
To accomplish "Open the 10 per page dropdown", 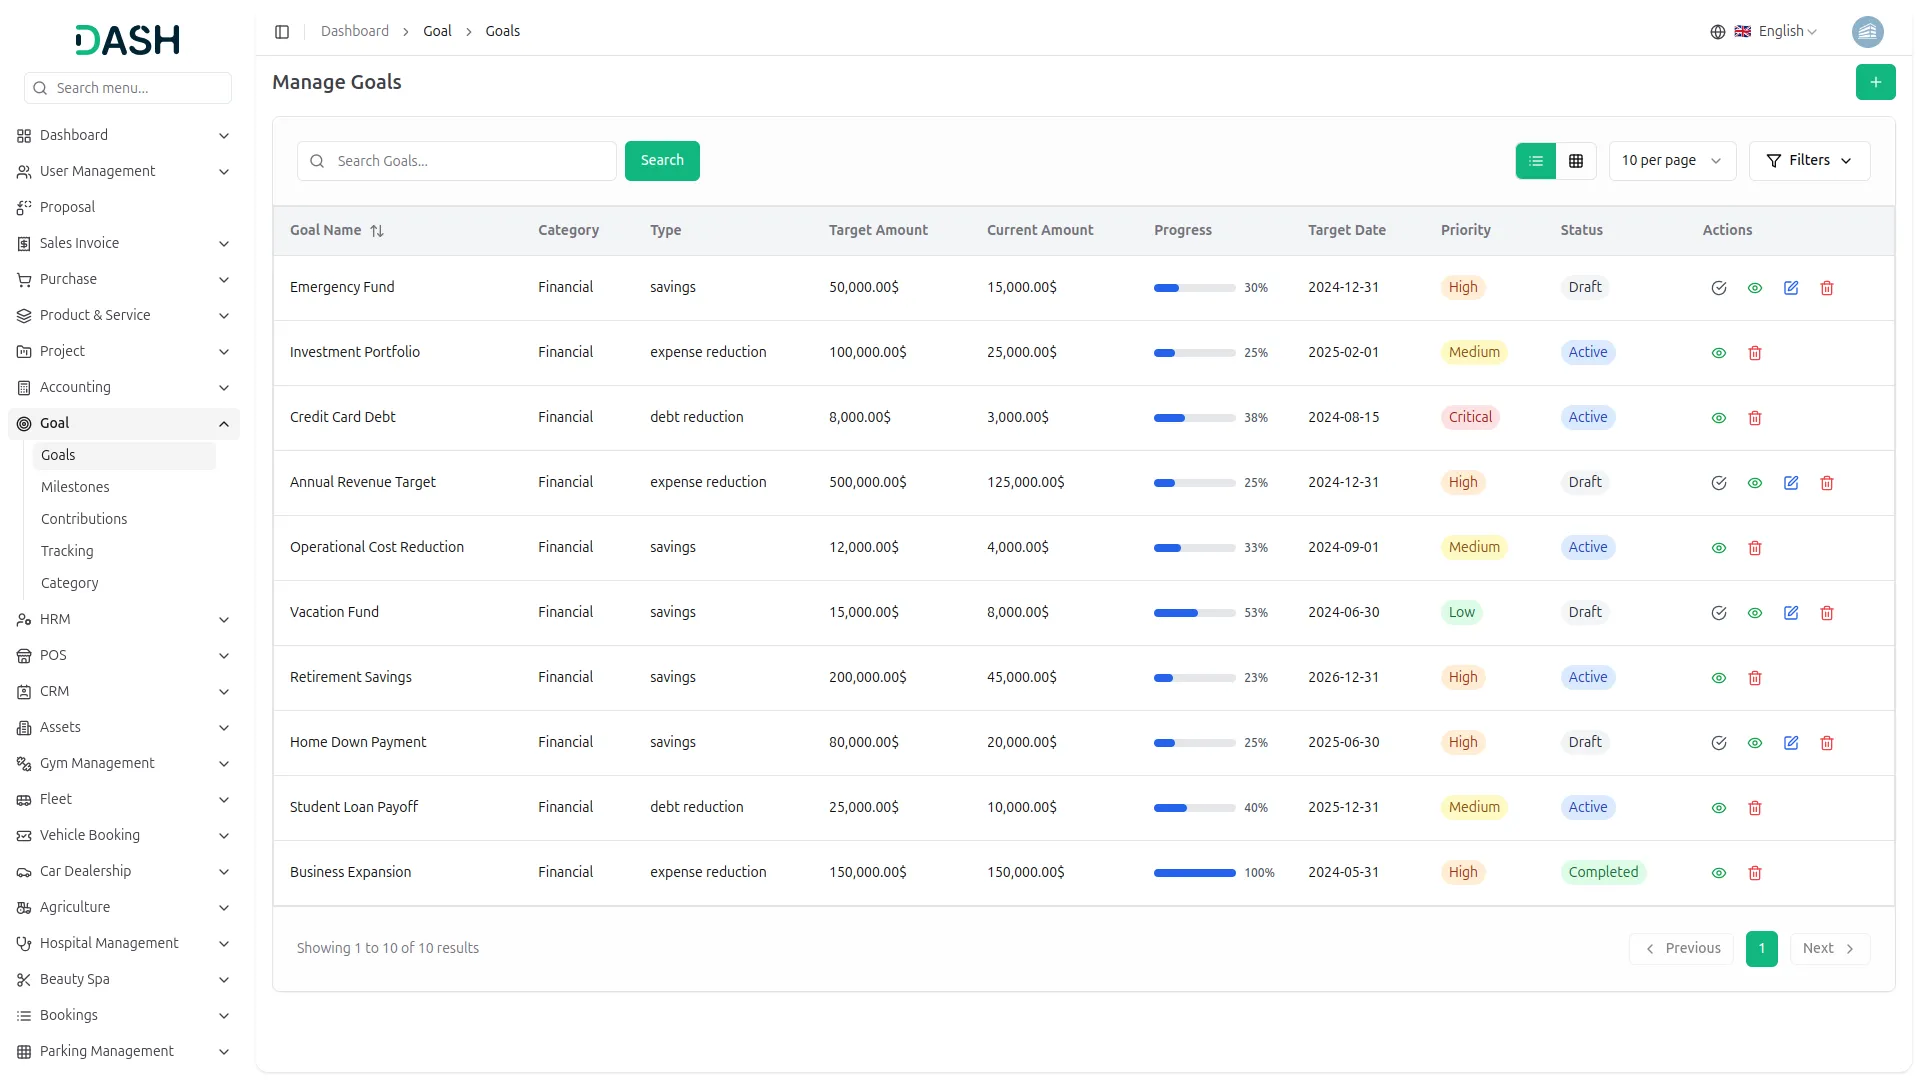I will [x=1671, y=161].
